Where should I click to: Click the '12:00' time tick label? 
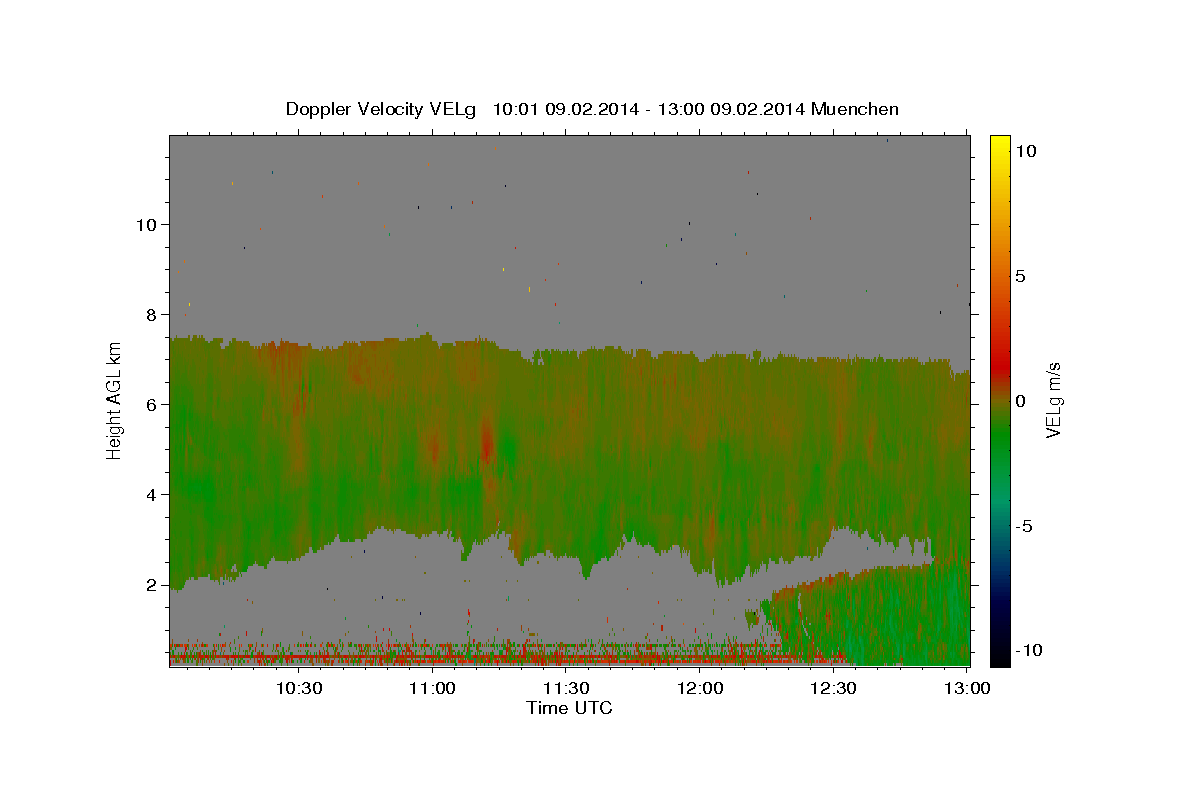[701, 688]
